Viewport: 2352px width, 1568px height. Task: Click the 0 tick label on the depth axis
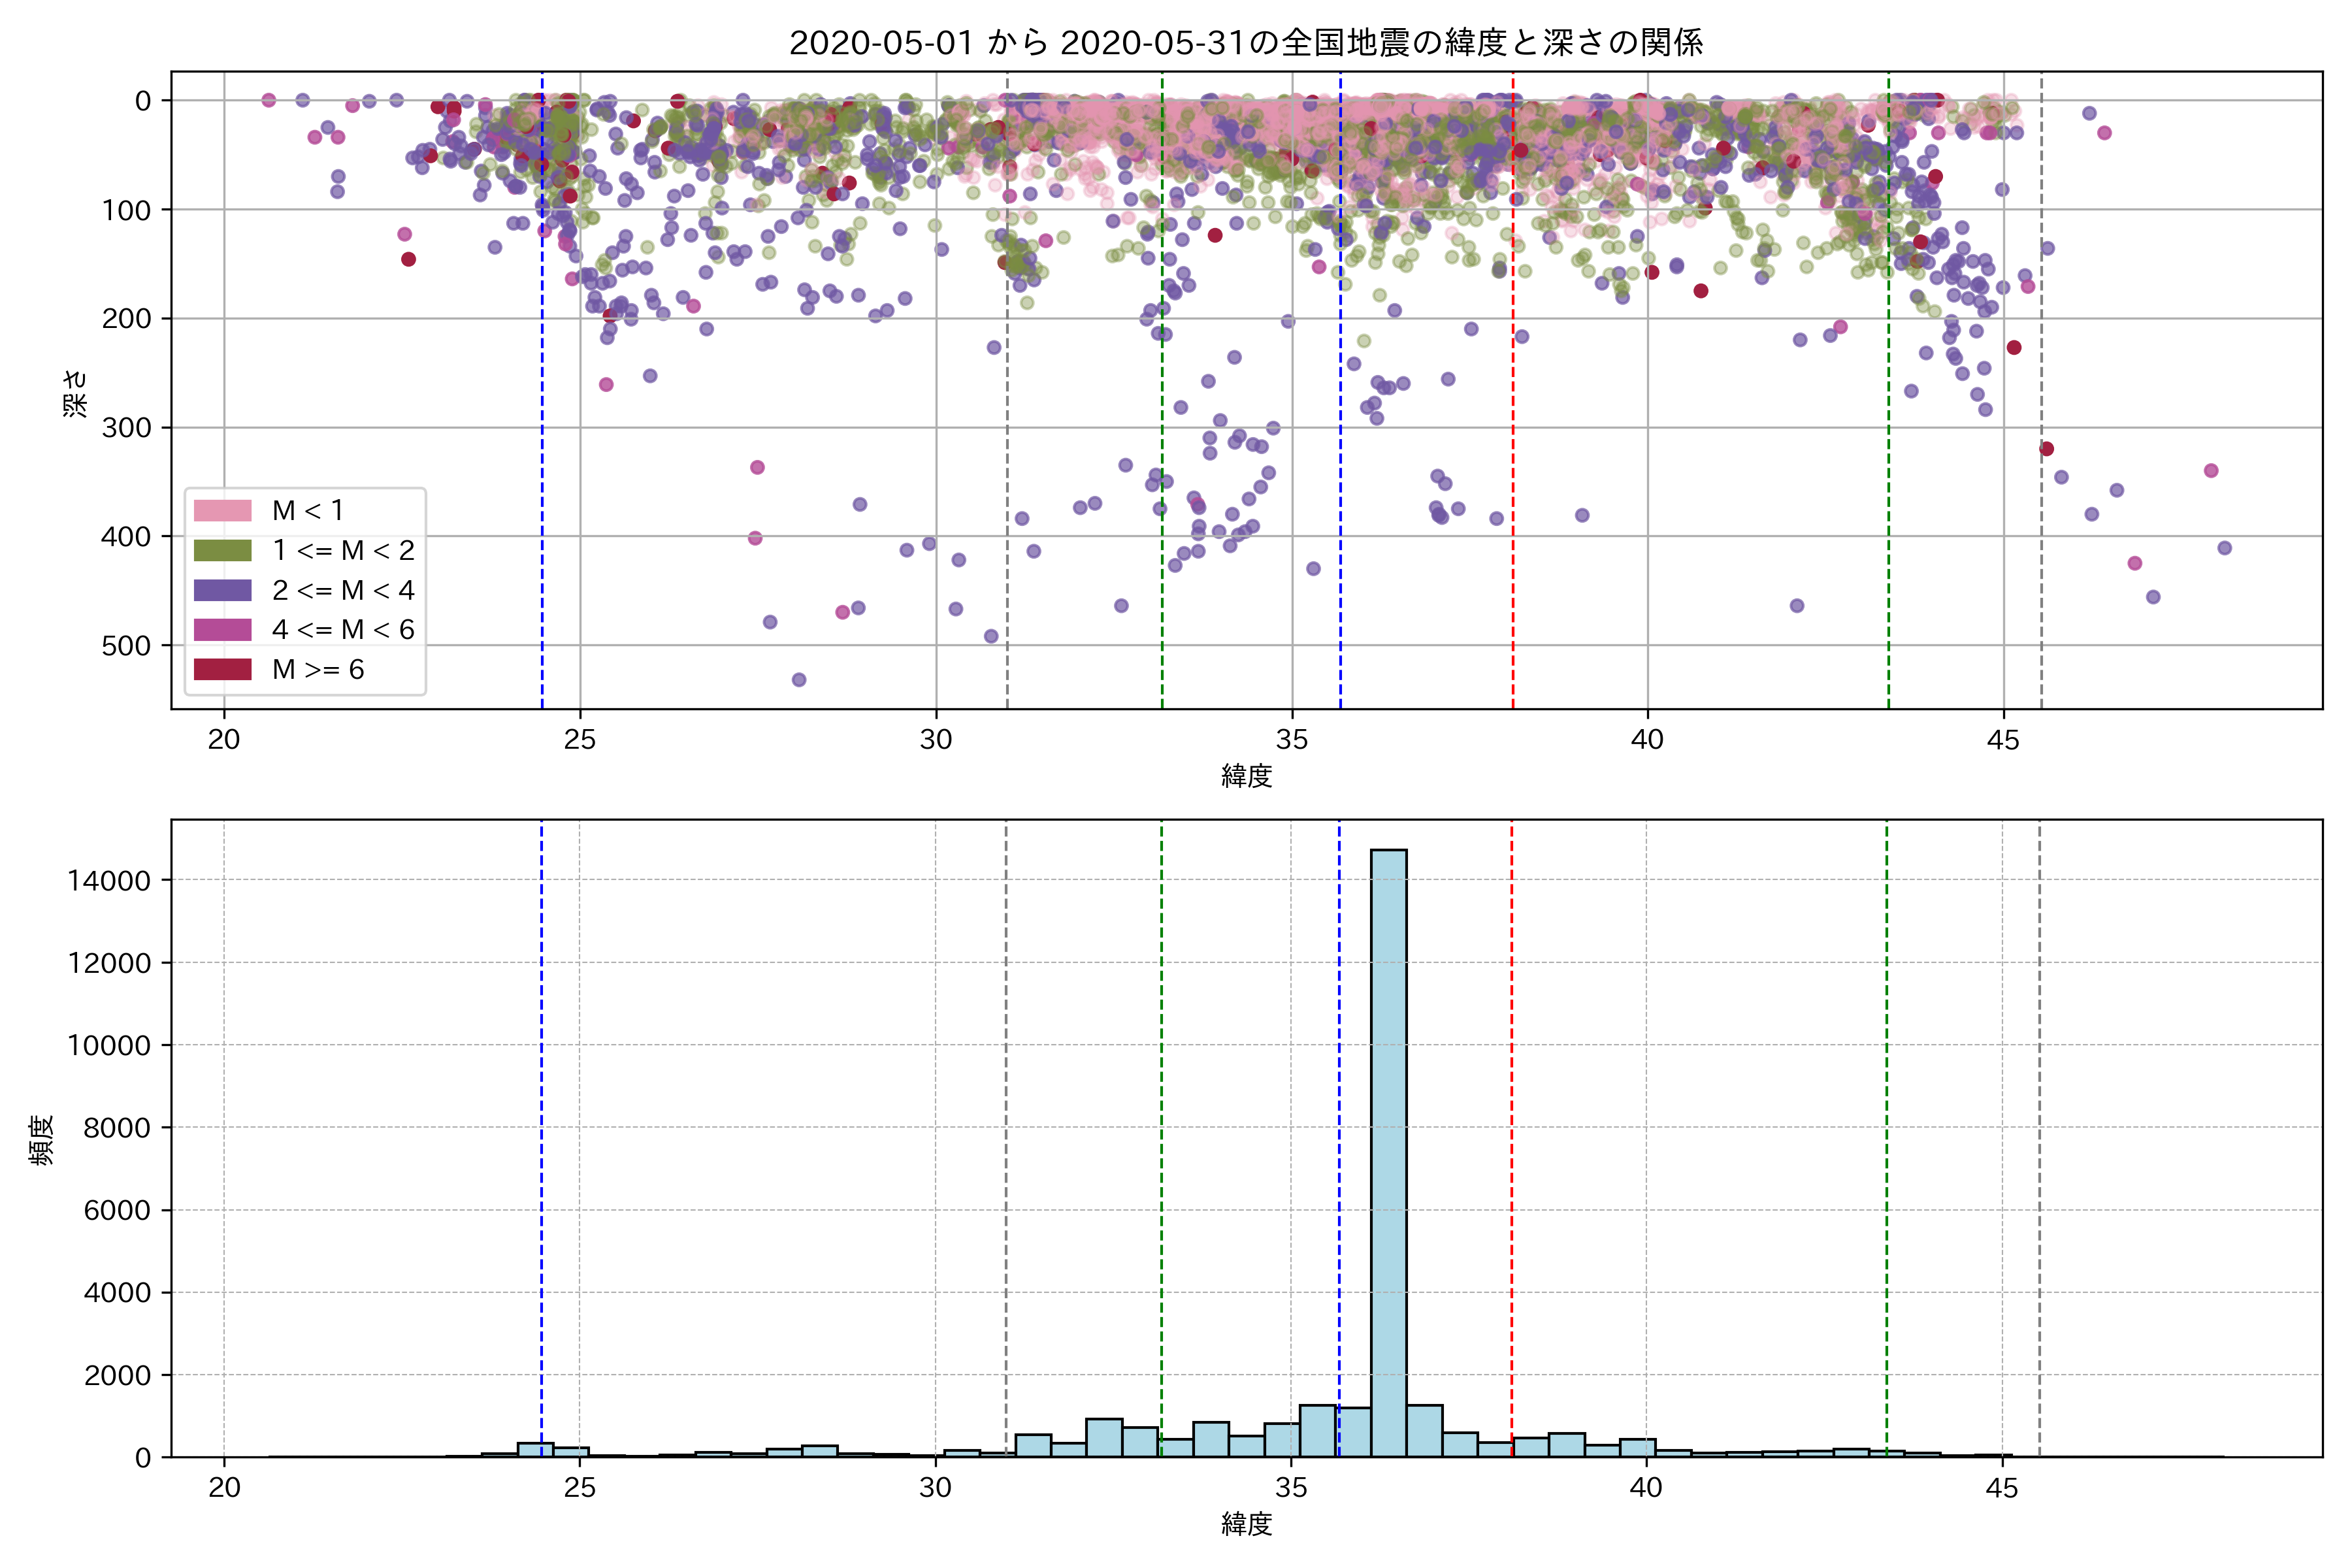[143, 101]
